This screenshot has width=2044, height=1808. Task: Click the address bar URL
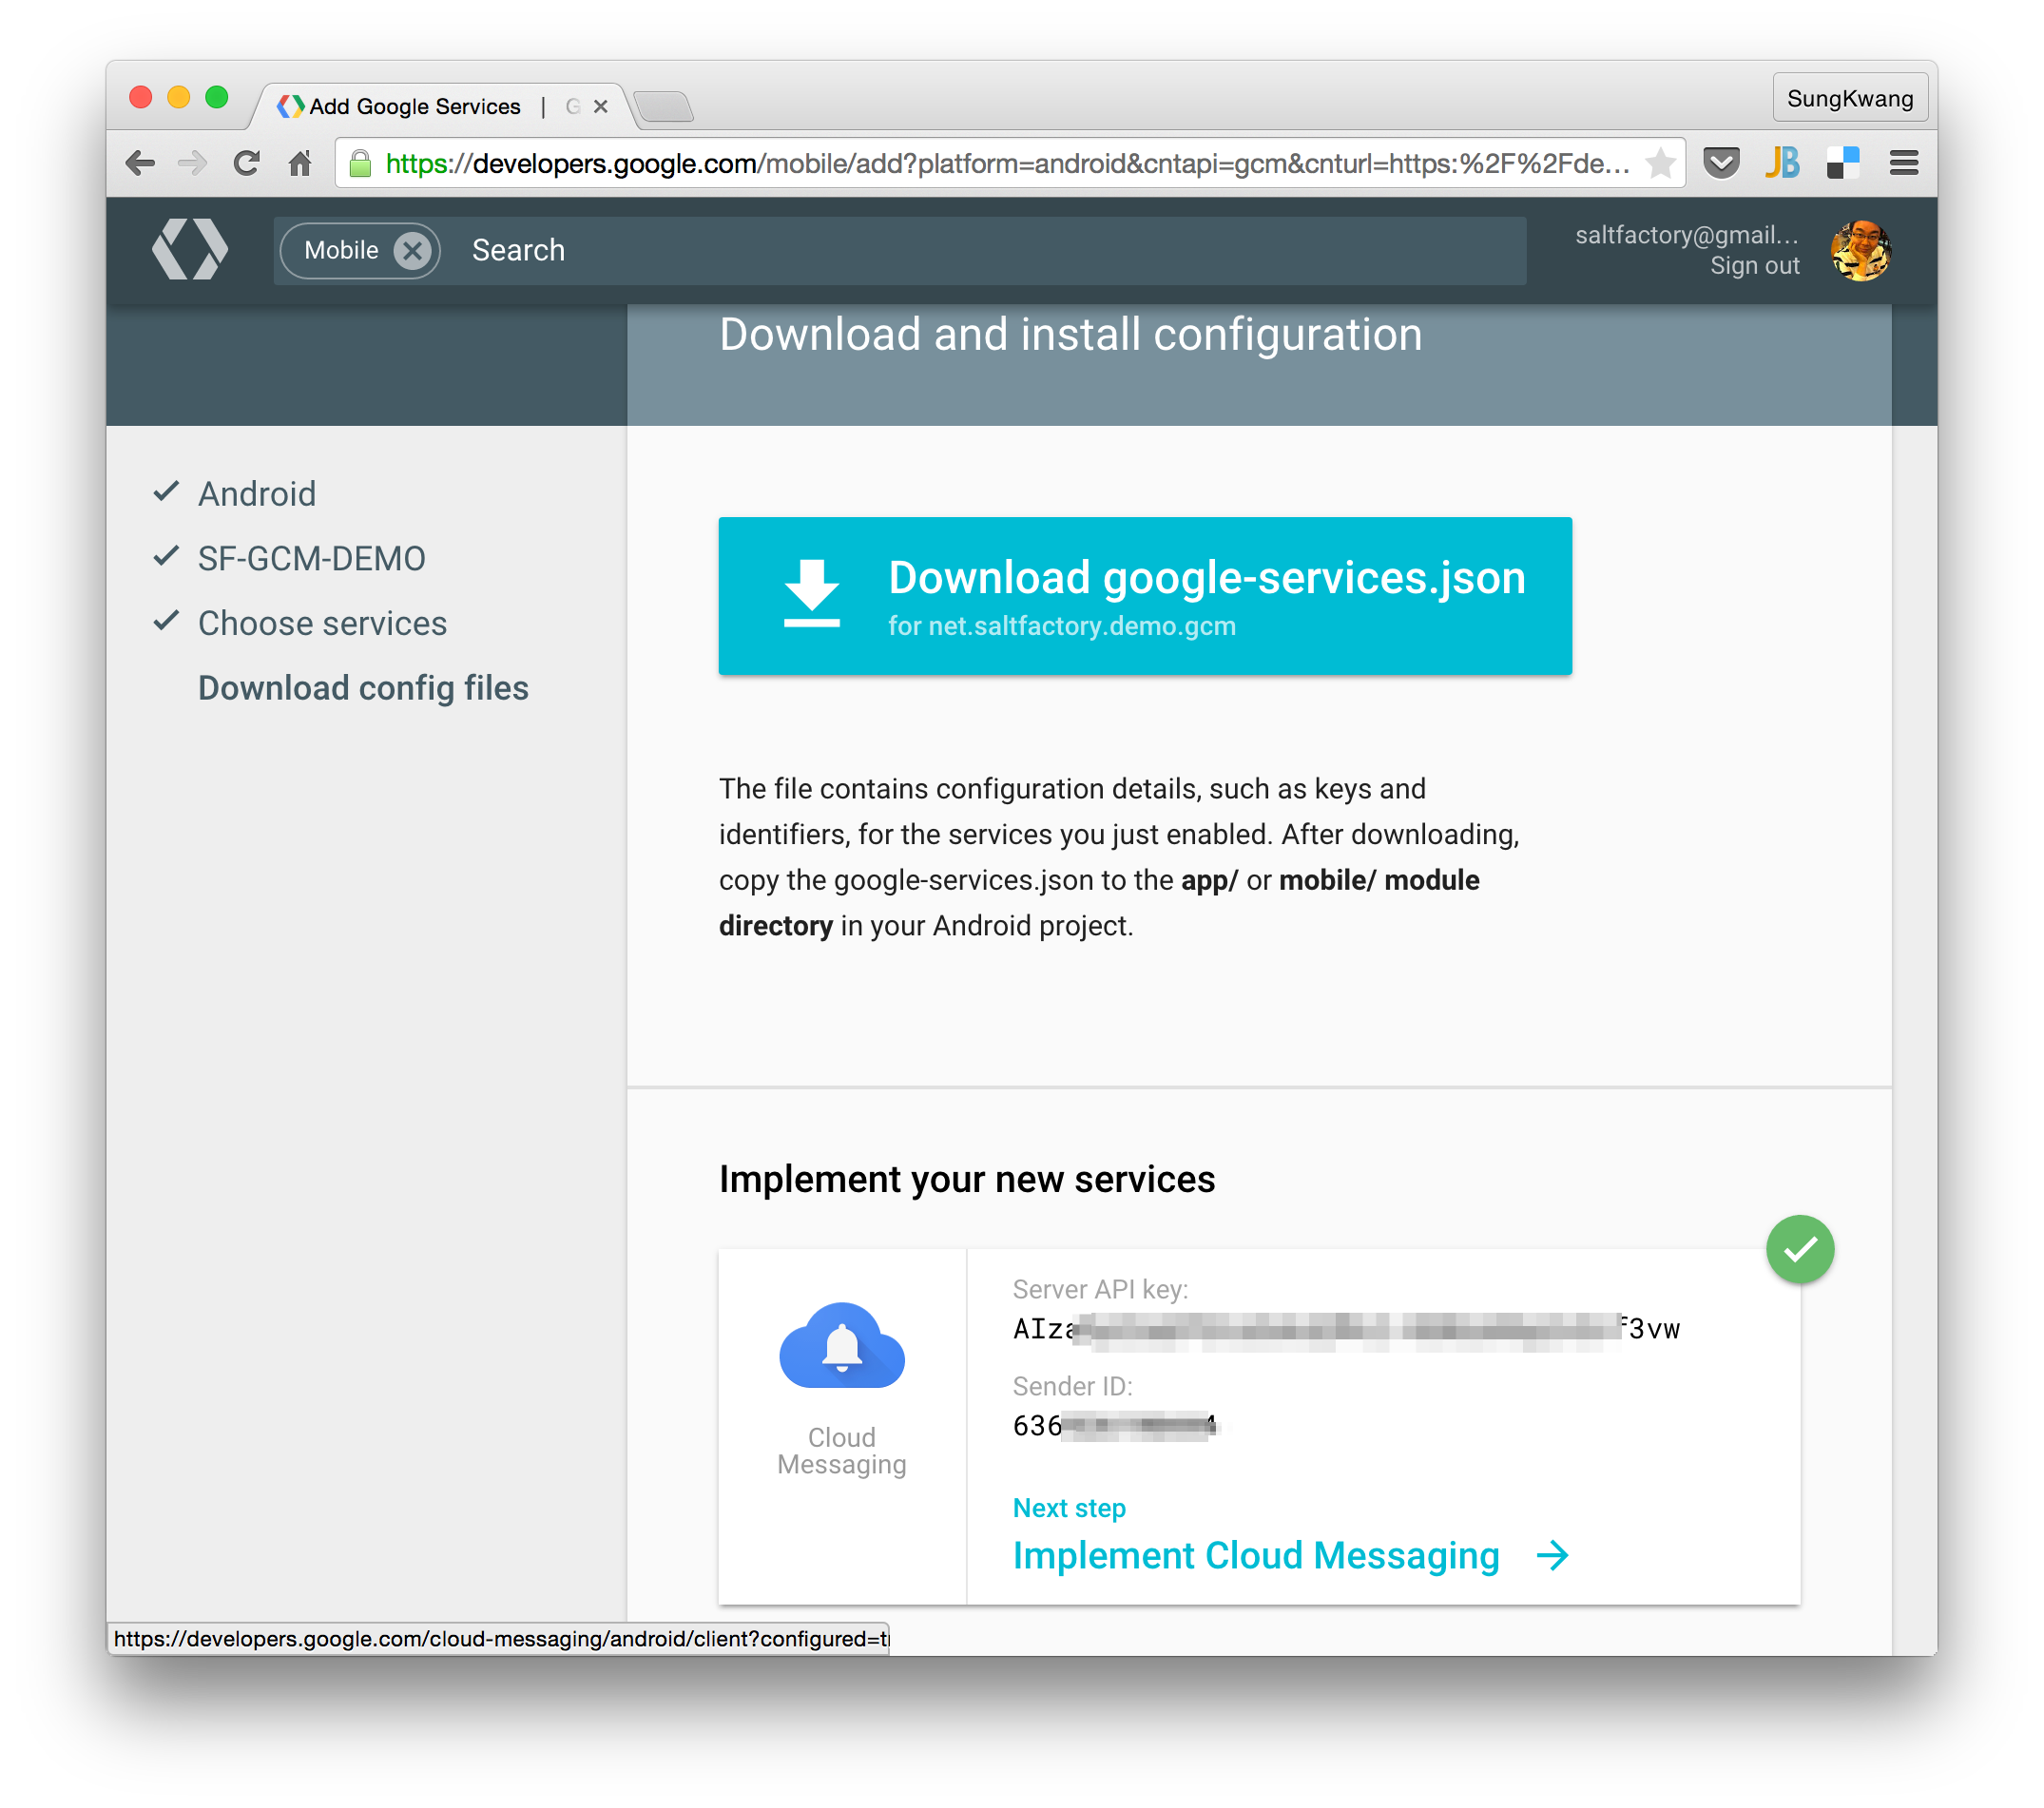click(1007, 163)
